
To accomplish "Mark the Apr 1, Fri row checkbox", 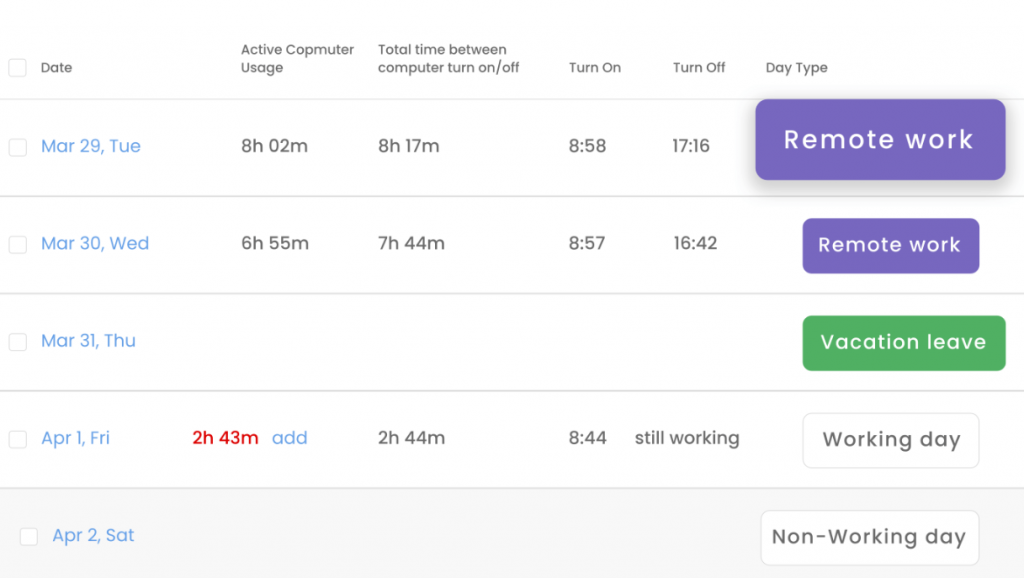I will (x=17, y=439).
